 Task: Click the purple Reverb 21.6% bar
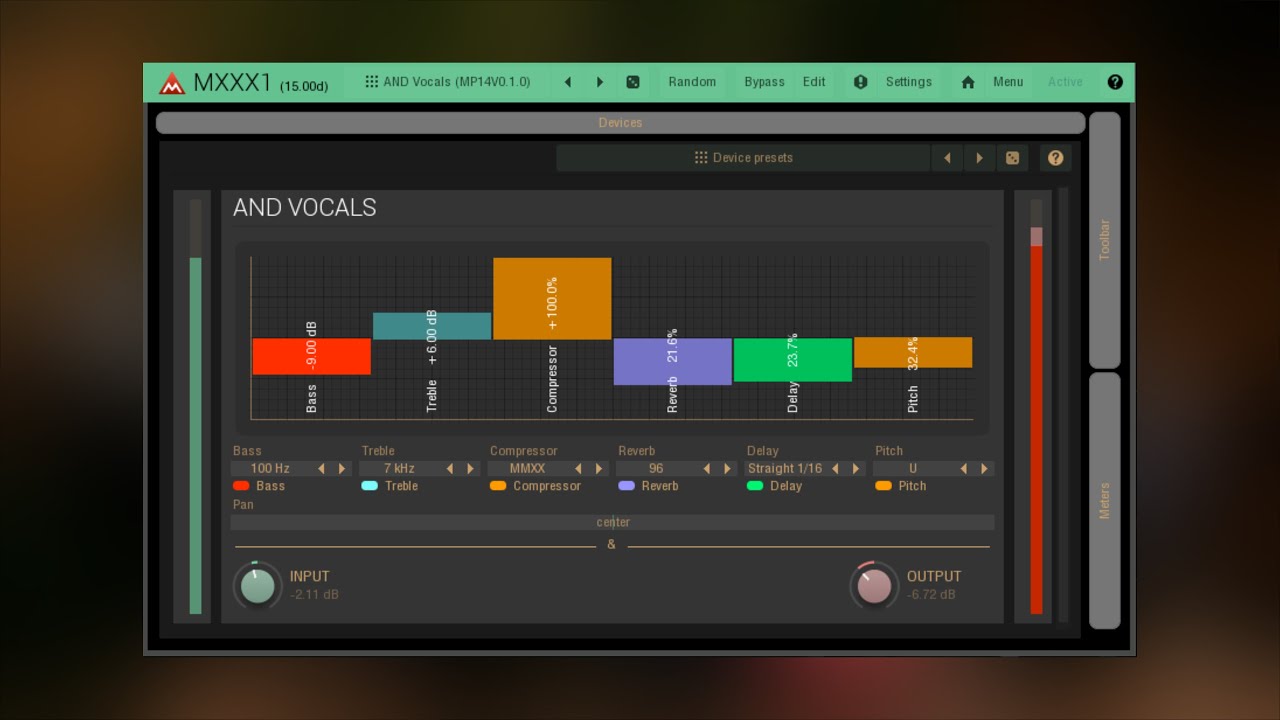click(672, 362)
